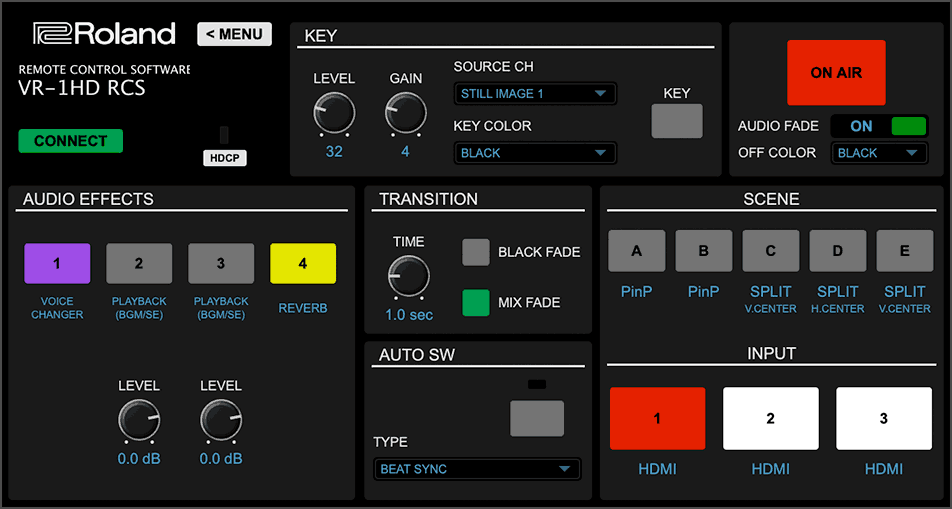
Task: Open the Source CH Still Image 1 dropdown
Action: pyautogui.click(x=534, y=94)
